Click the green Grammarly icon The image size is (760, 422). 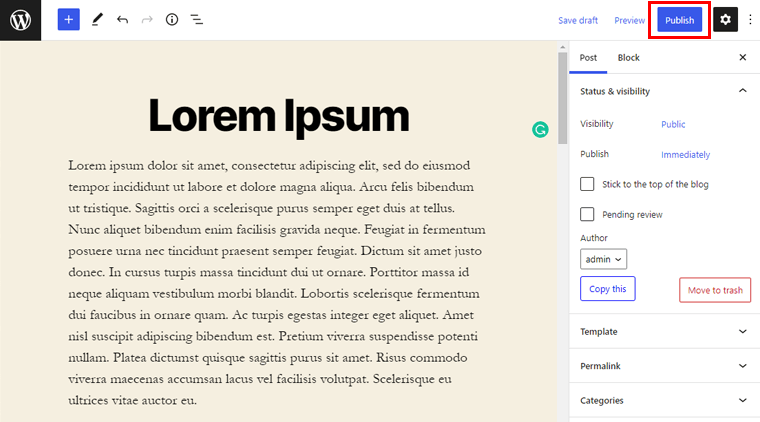click(540, 129)
